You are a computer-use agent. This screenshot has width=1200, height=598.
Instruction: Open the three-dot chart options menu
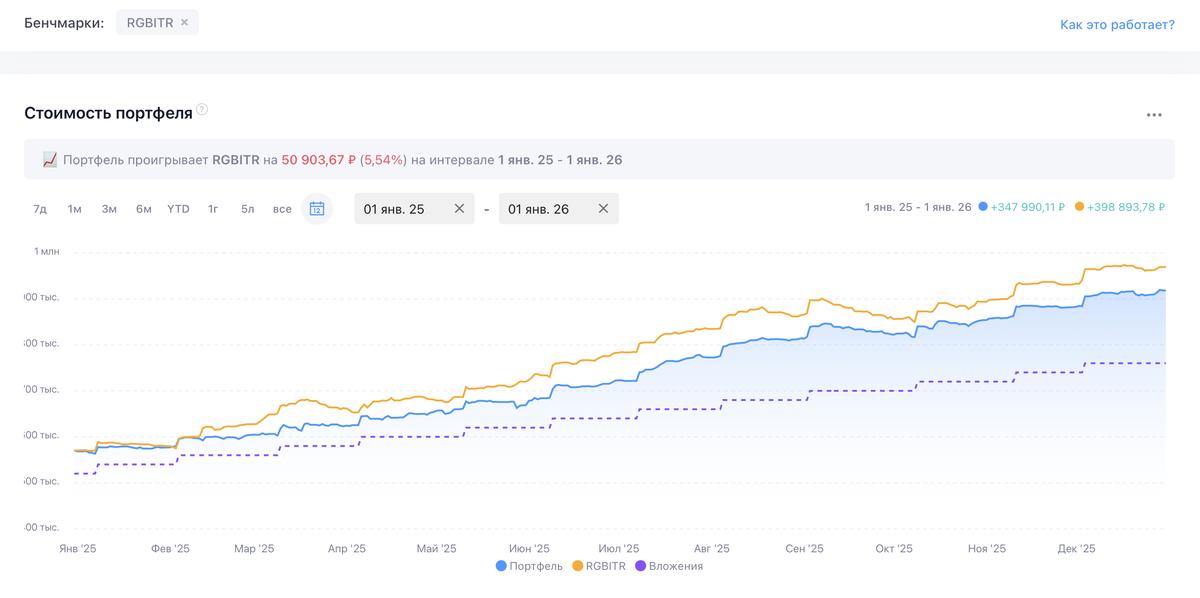(x=1154, y=115)
